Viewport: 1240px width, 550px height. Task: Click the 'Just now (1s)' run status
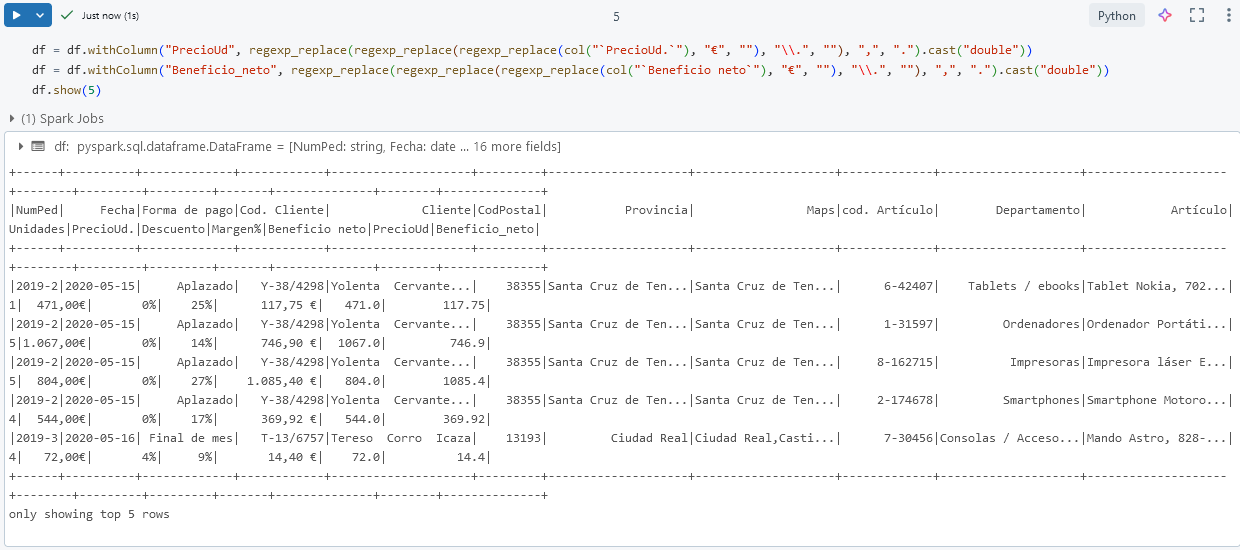pos(110,16)
